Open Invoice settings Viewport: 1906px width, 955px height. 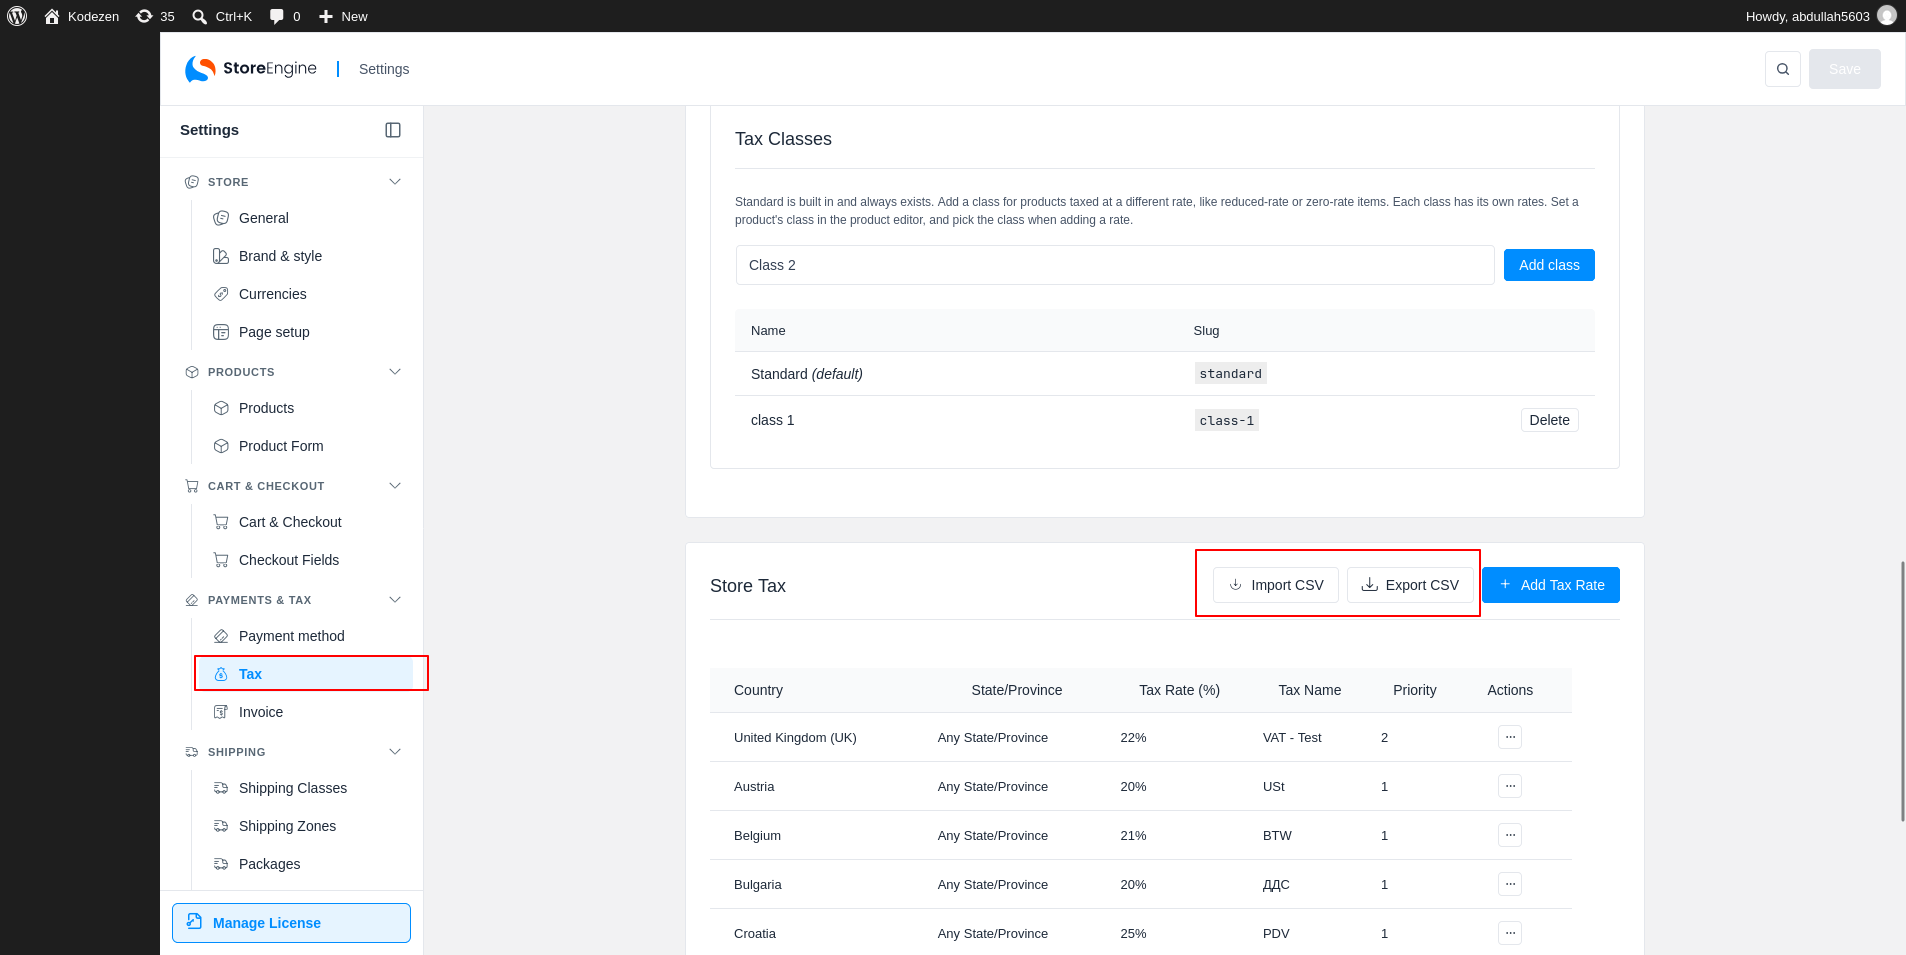(306, 712)
